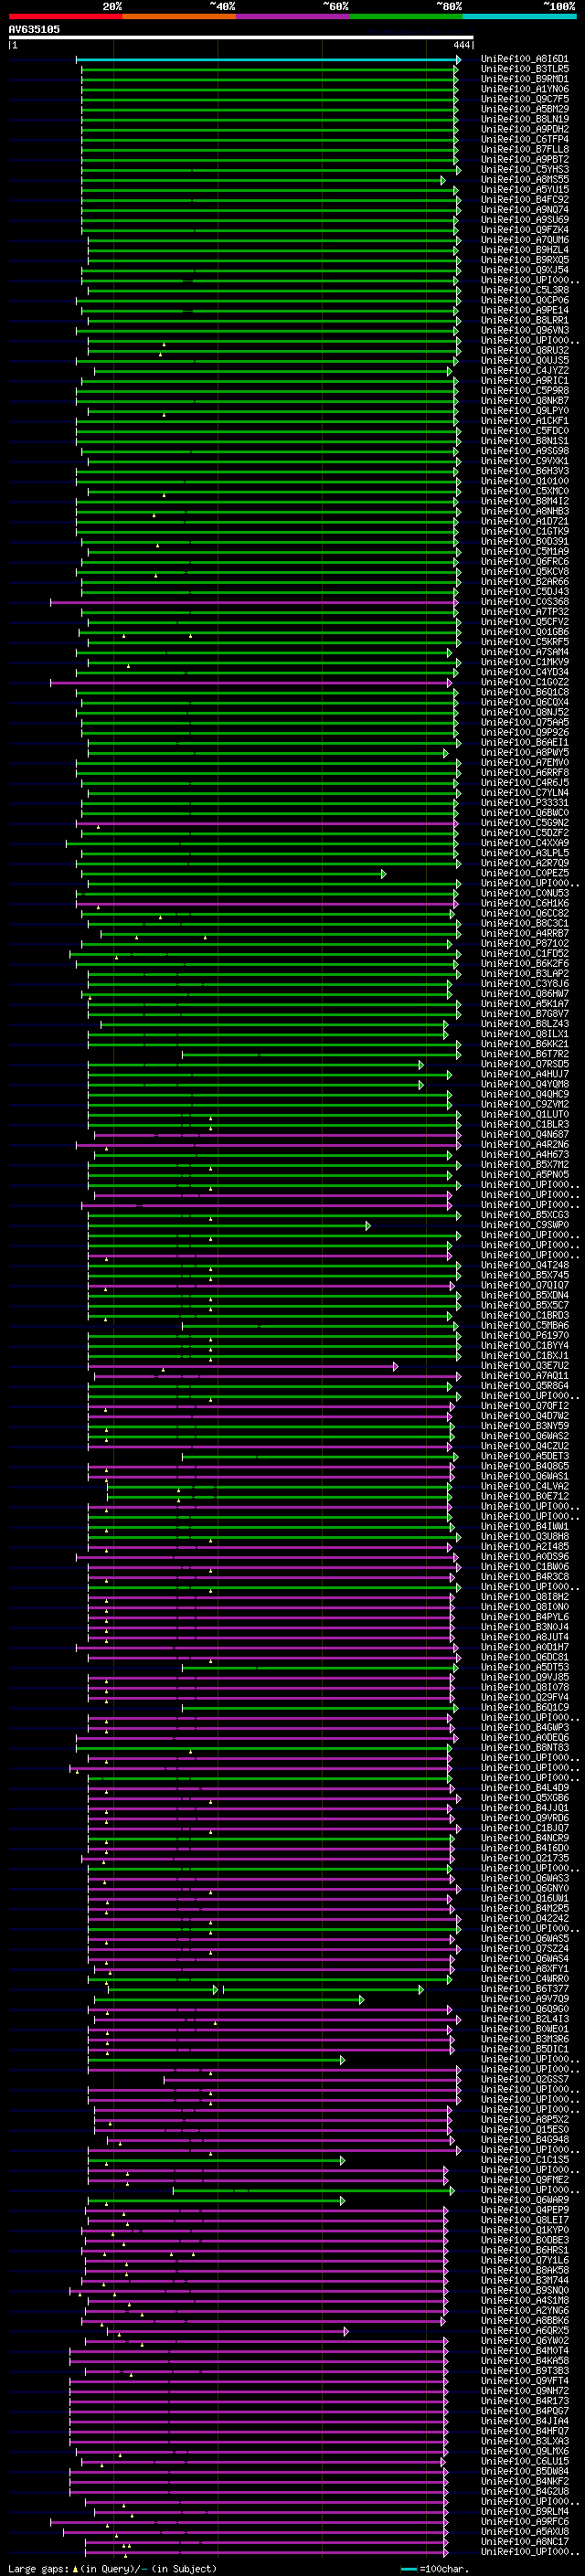Click the short green bar for UniRef100_C0PEZ5
This screenshot has width=585, height=2576.
(234, 874)
